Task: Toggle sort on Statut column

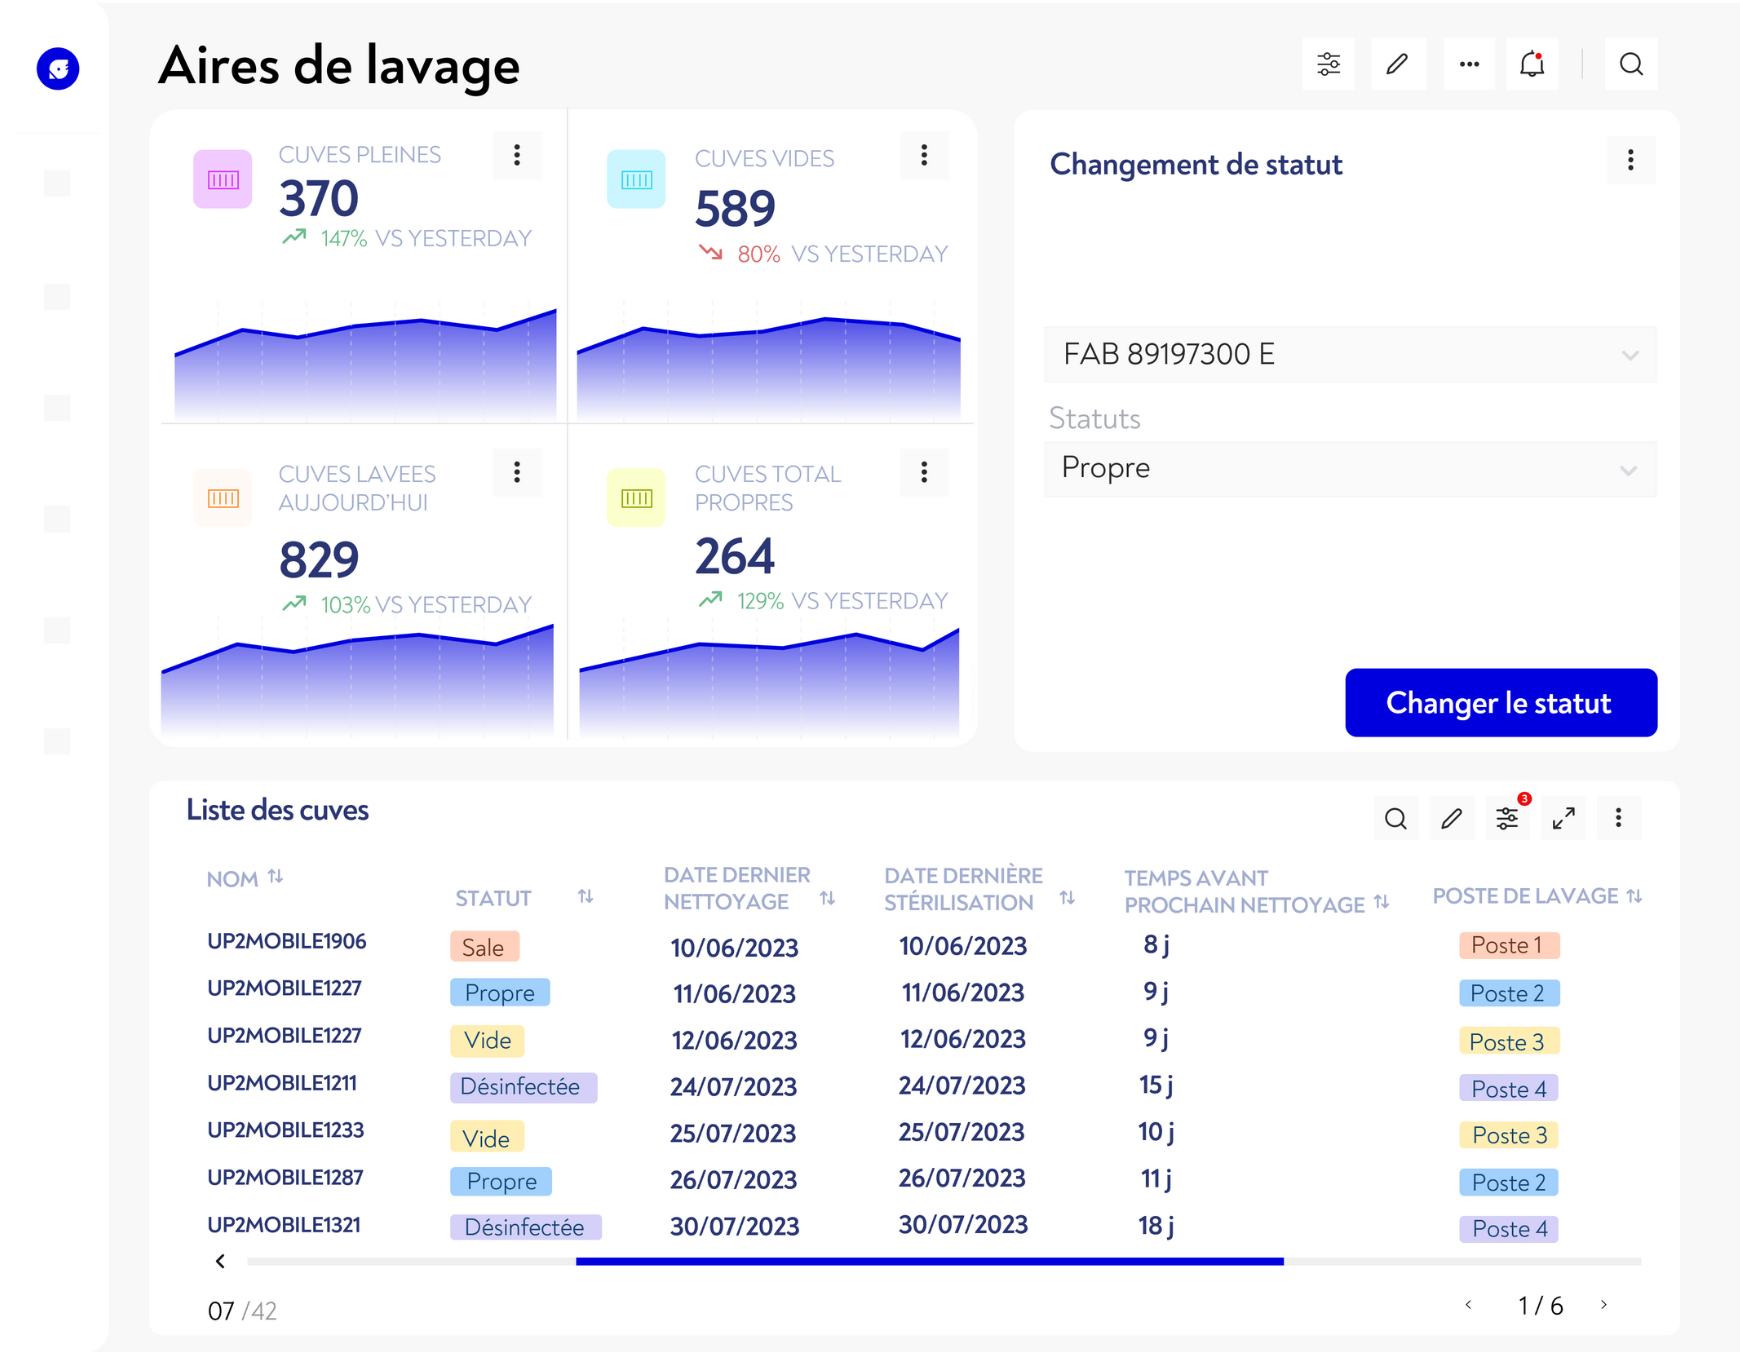Action: point(585,897)
